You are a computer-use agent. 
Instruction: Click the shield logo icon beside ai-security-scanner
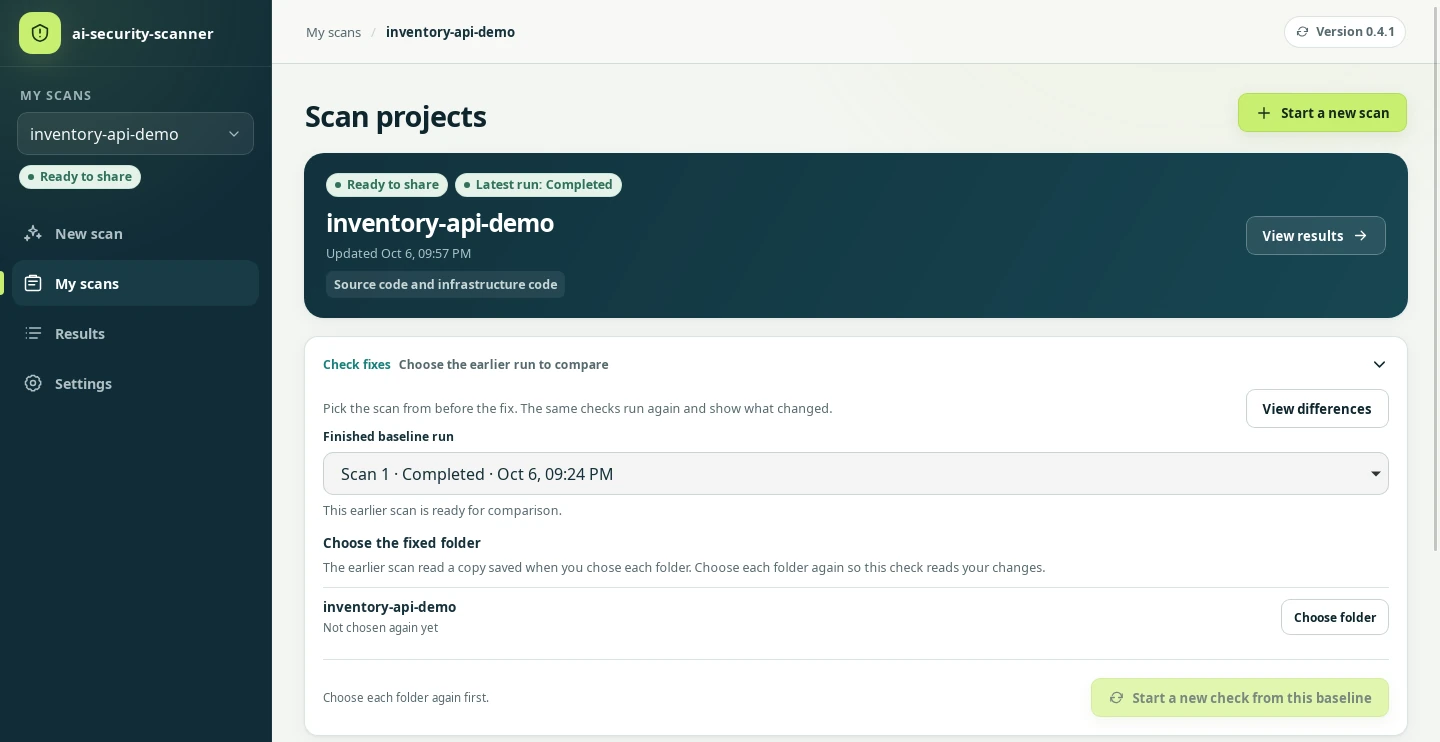40,33
